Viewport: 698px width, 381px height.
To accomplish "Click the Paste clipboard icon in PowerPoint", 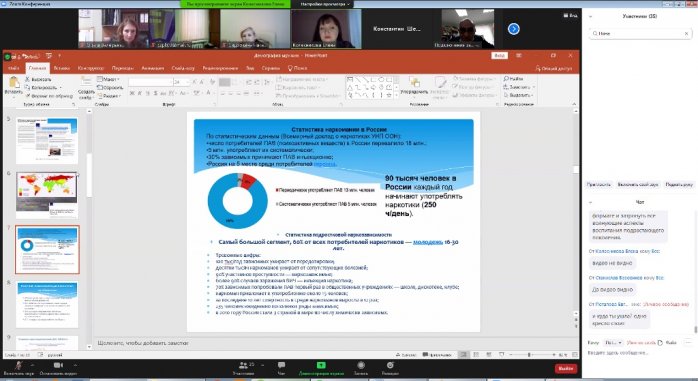I will coord(14,83).
